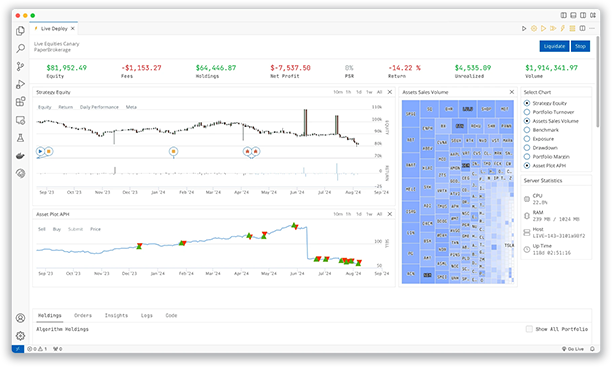Select the Drawdown chart radio button
The width and height of the screenshot is (612, 367).
point(527,148)
